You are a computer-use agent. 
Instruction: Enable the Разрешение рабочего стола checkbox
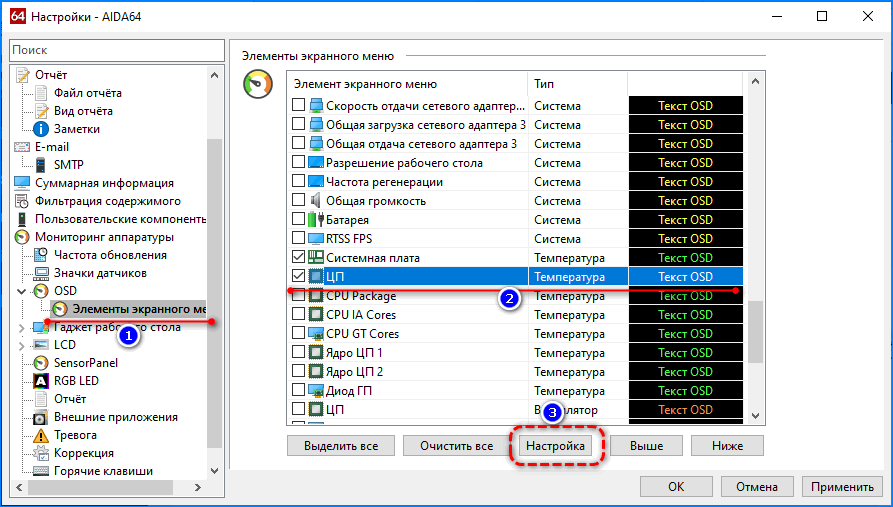click(298, 162)
